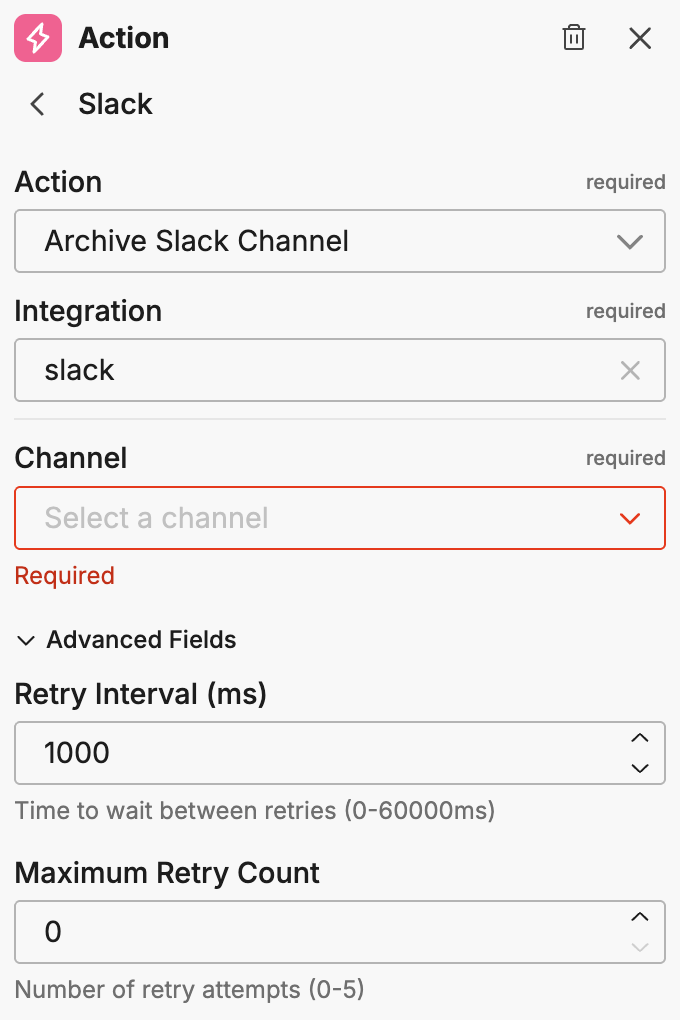Click inside the slack Integration input field
Screen dimensions: 680x1020
[x=300, y=370]
